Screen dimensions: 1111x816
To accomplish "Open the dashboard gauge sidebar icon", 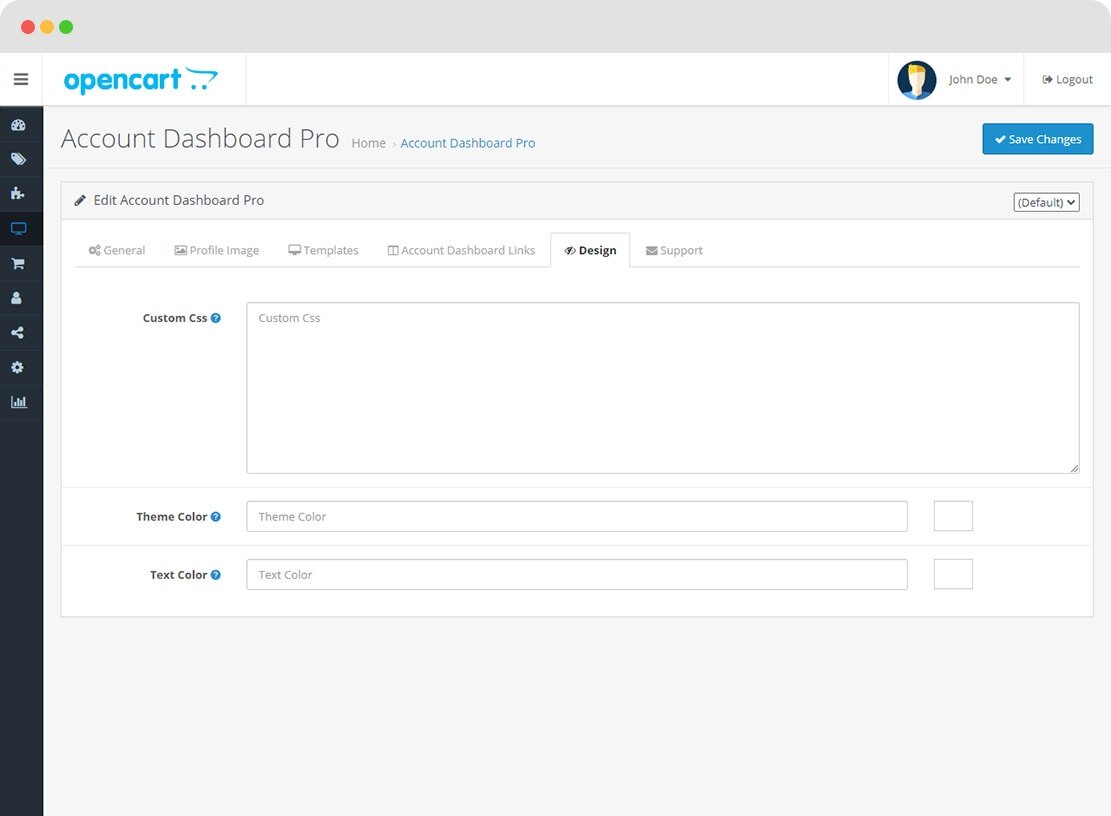I will (x=18, y=125).
